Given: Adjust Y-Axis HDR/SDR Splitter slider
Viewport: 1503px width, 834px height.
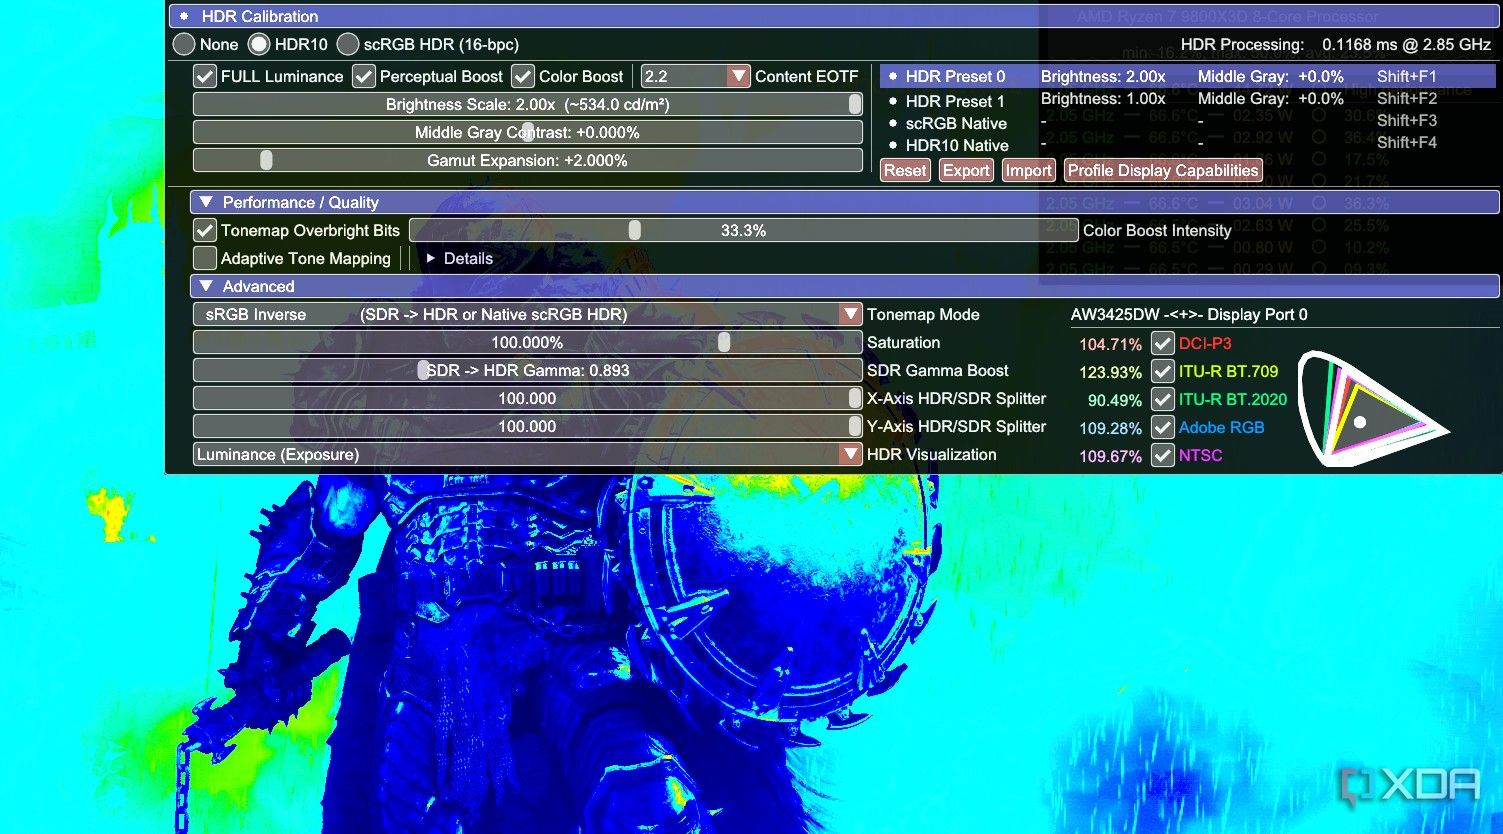Looking at the screenshot, I should (527, 426).
